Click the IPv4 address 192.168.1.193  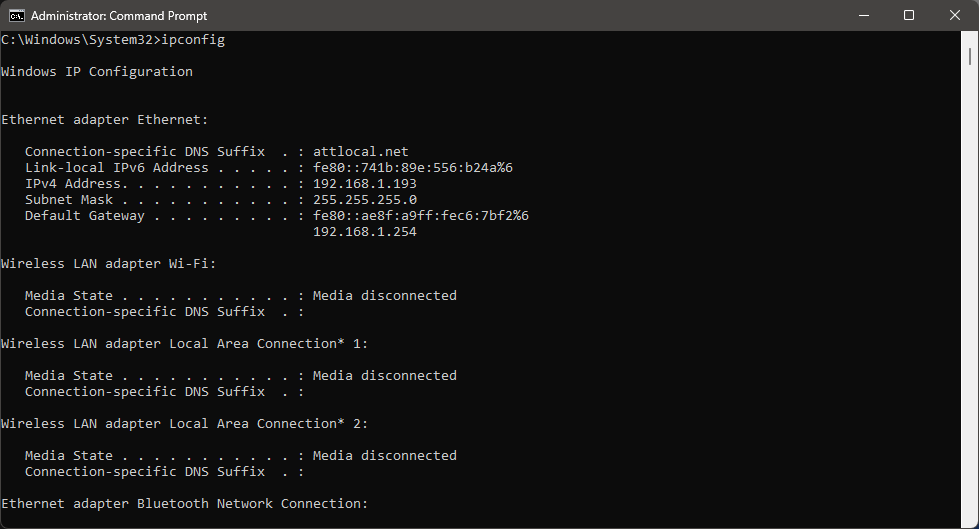point(364,184)
